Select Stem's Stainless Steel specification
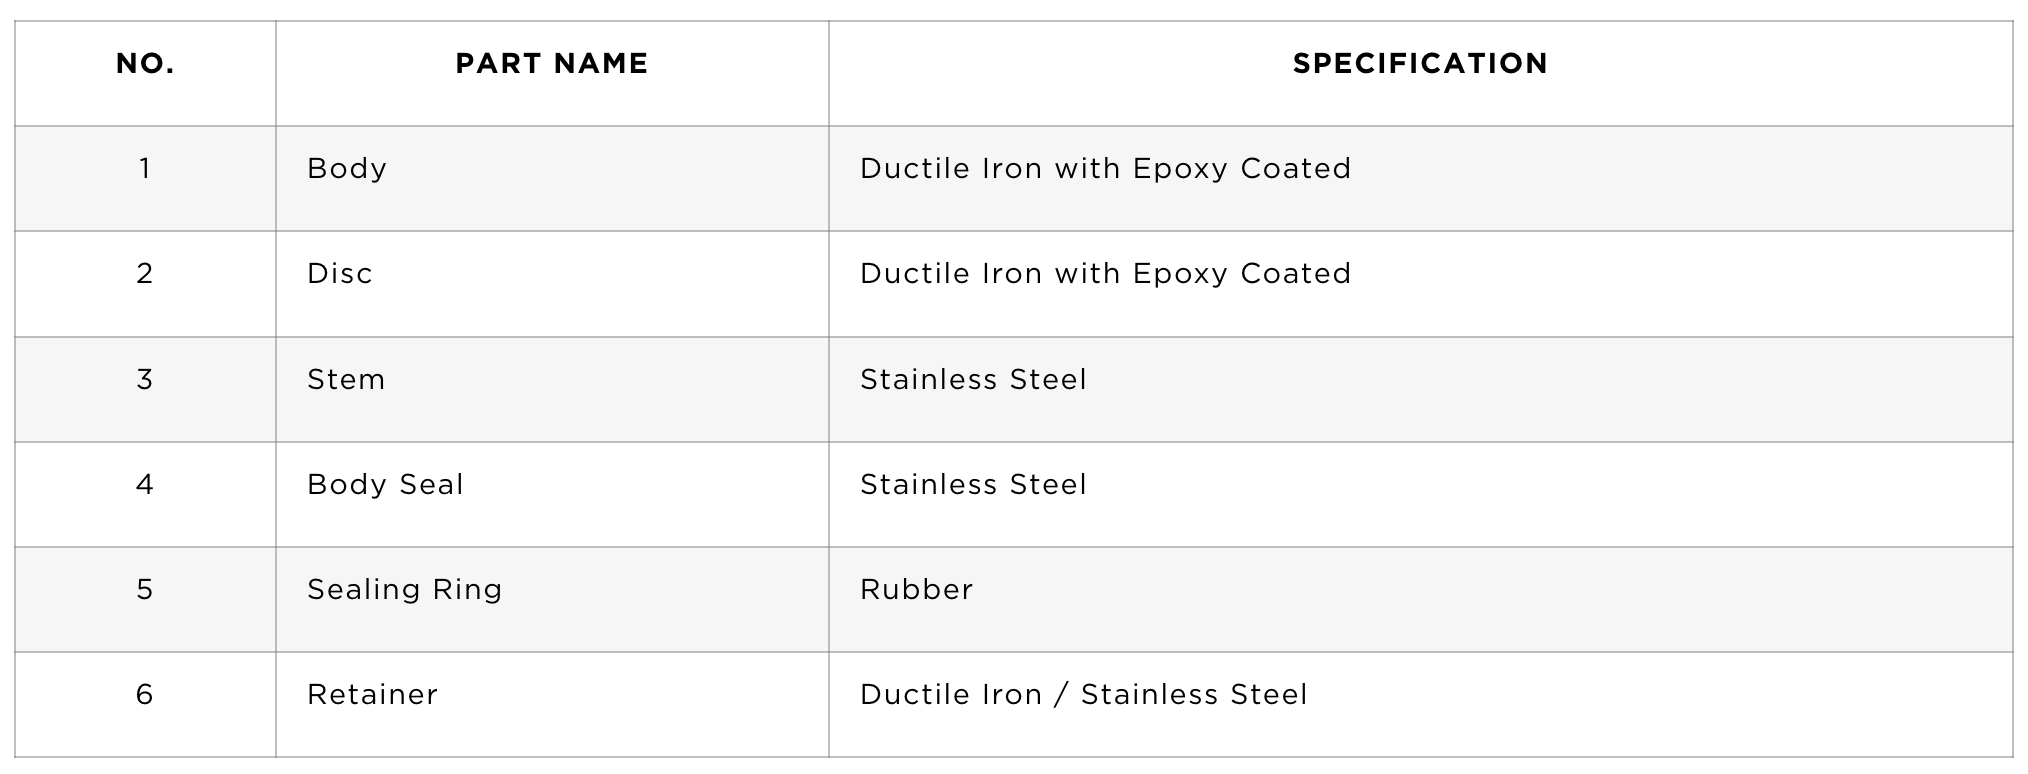 pos(973,380)
